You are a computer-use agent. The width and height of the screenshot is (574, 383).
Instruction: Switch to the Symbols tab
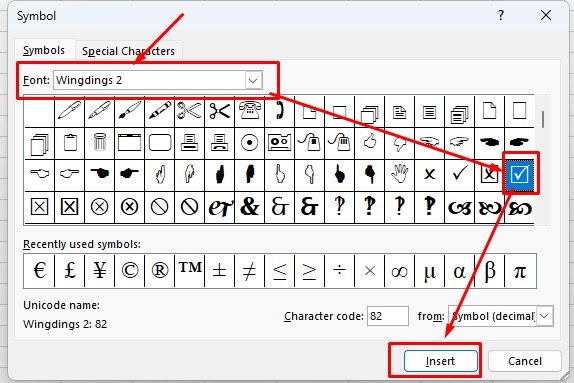[x=44, y=50]
